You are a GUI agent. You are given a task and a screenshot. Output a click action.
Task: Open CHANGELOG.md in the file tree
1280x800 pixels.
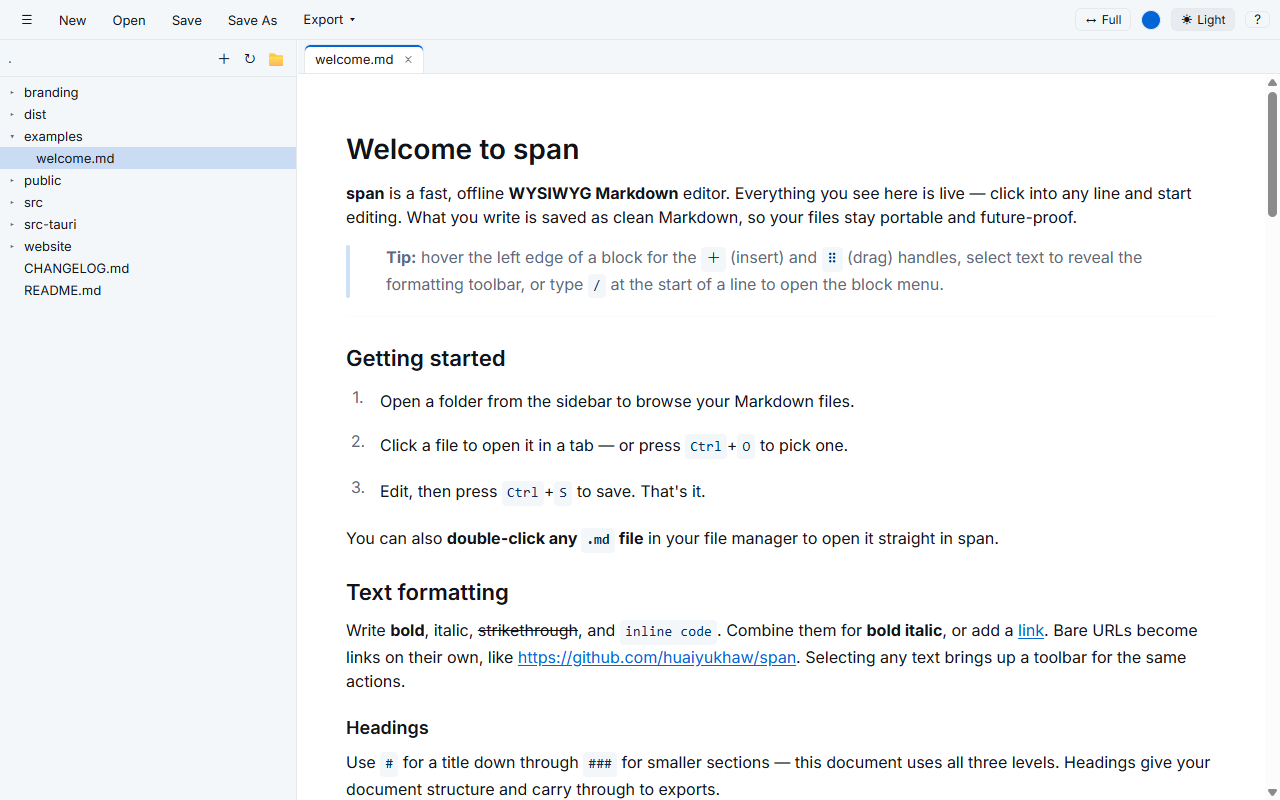click(x=148, y=268)
